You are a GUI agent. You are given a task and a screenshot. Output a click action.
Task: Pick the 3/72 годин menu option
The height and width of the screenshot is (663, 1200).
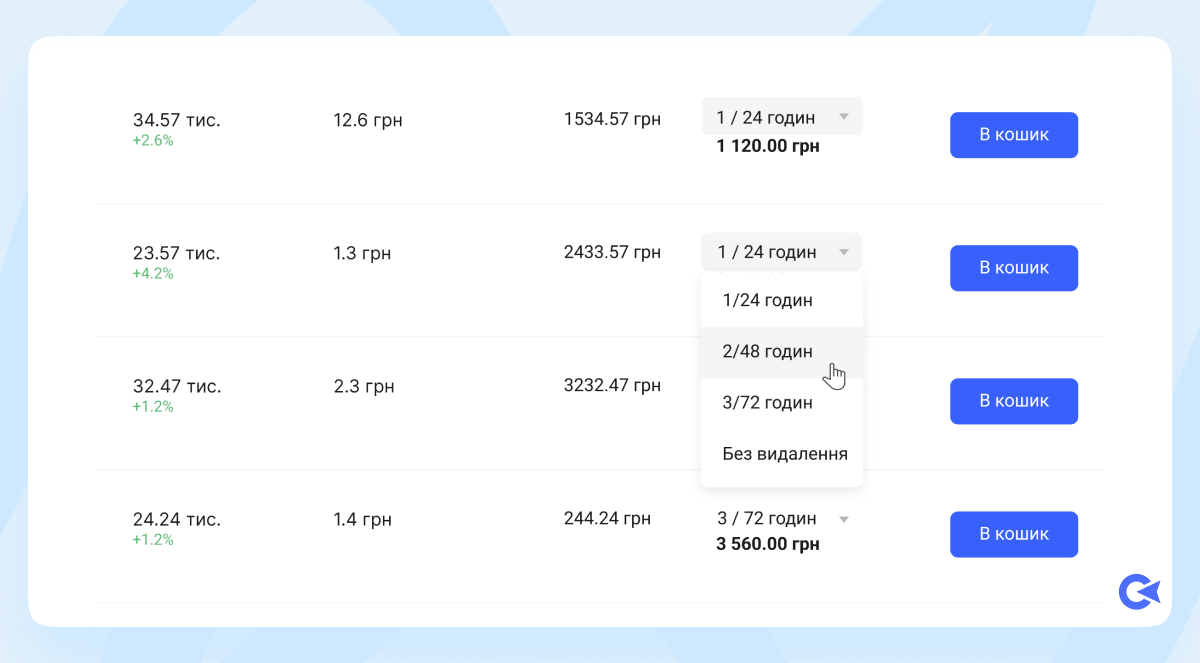click(767, 403)
